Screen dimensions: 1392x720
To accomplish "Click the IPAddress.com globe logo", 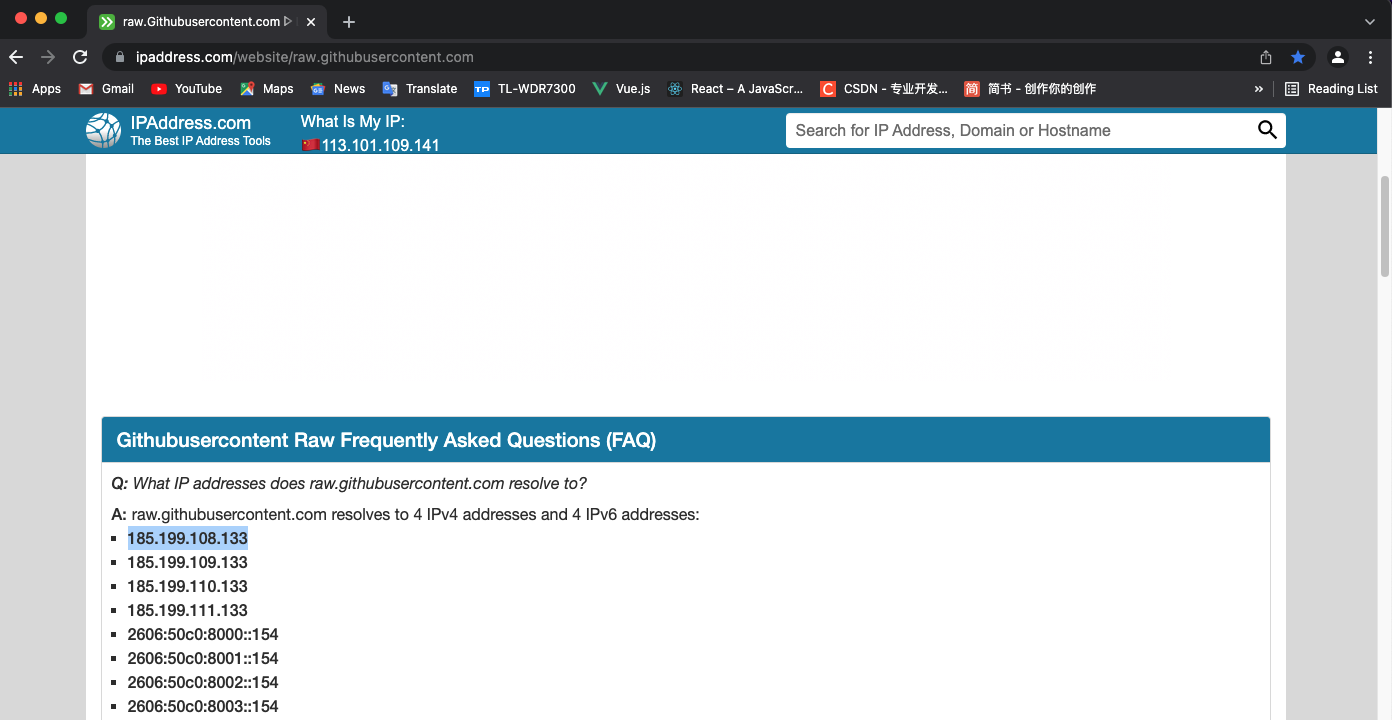I will click(x=104, y=130).
